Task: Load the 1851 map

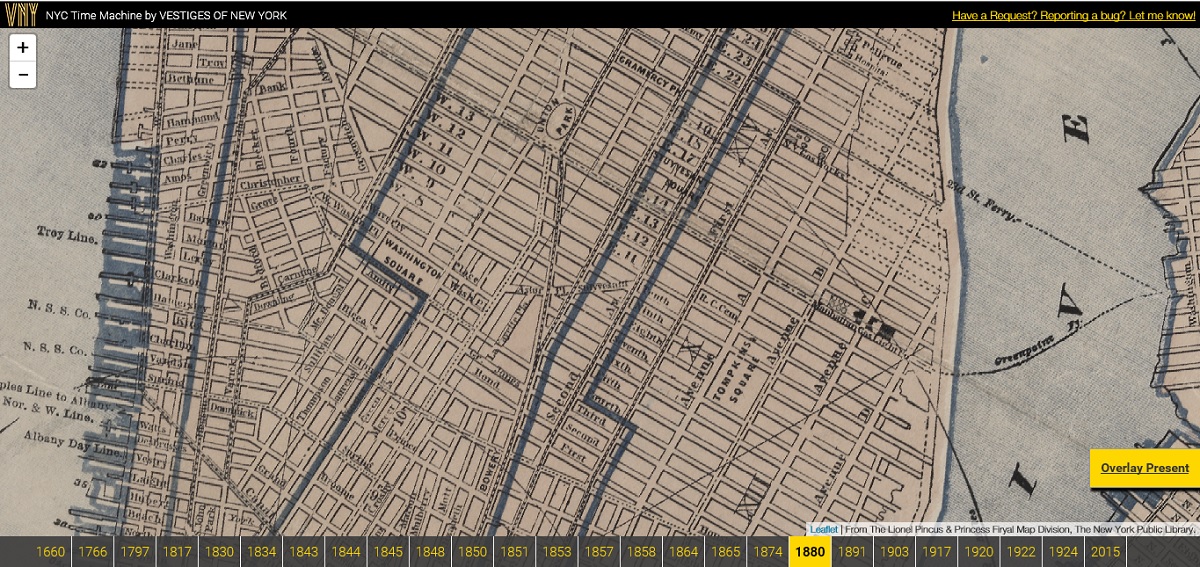Action: point(514,552)
